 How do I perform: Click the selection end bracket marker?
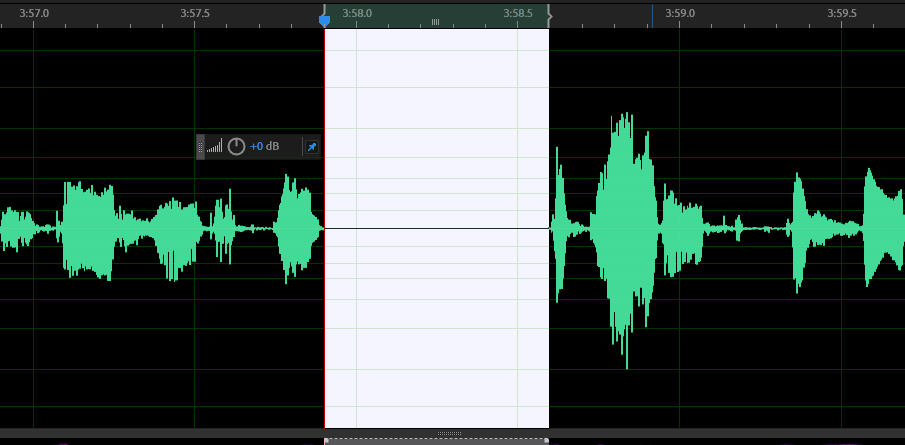tap(549, 16)
